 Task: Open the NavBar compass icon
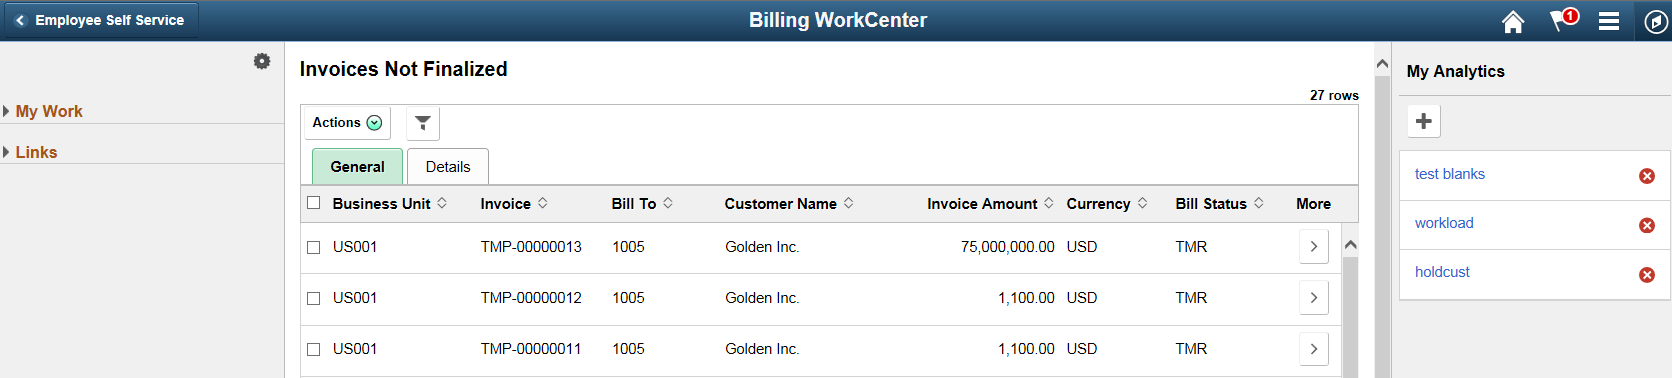(1656, 21)
